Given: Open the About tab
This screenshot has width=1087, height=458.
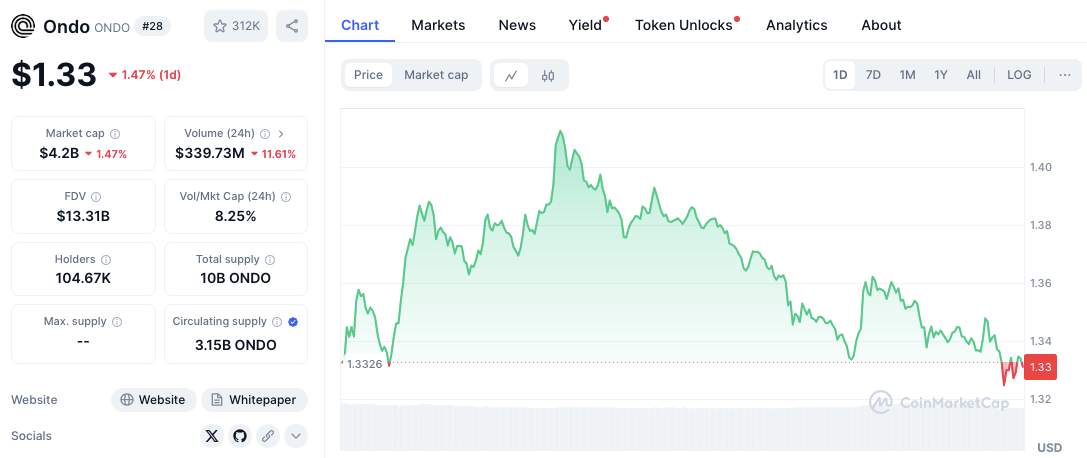Looking at the screenshot, I should [881, 26].
